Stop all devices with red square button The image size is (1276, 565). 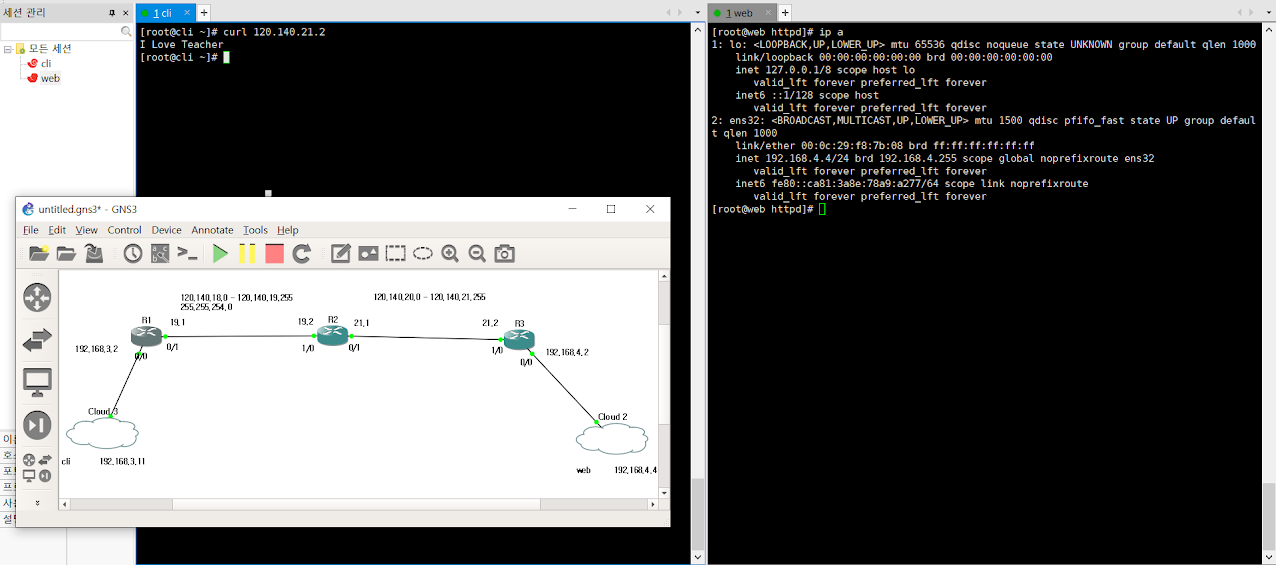click(x=274, y=253)
